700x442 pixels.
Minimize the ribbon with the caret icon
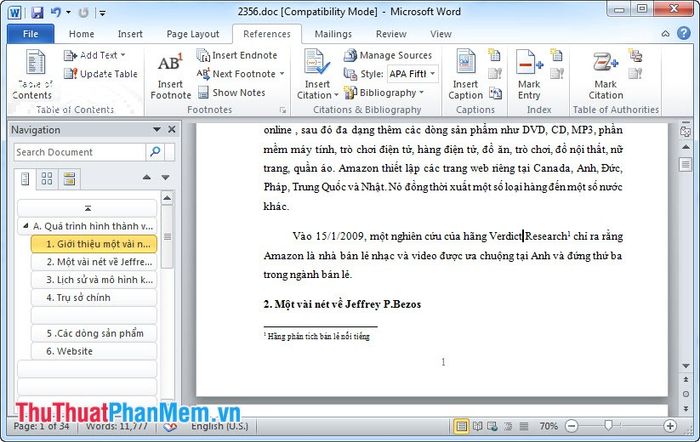pyautogui.click(x=665, y=33)
